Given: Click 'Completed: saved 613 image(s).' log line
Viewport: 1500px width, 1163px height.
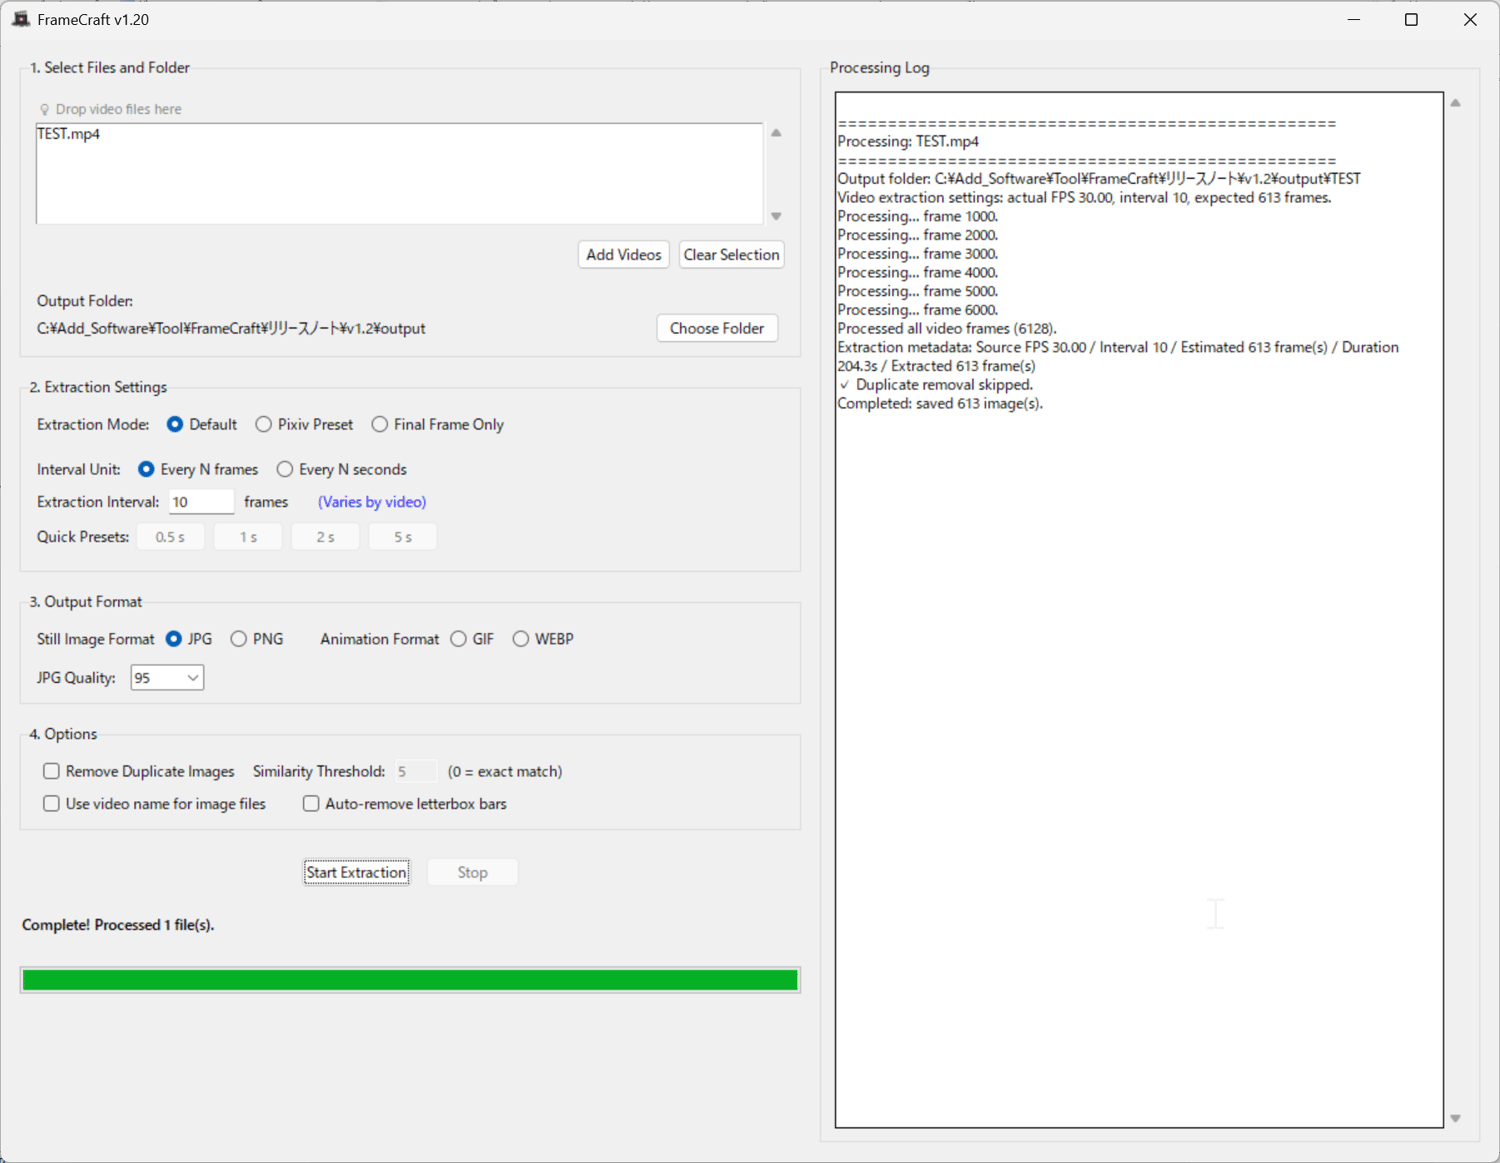Looking at the screenshot, I should pyautogui.click(x=940, y=404).
